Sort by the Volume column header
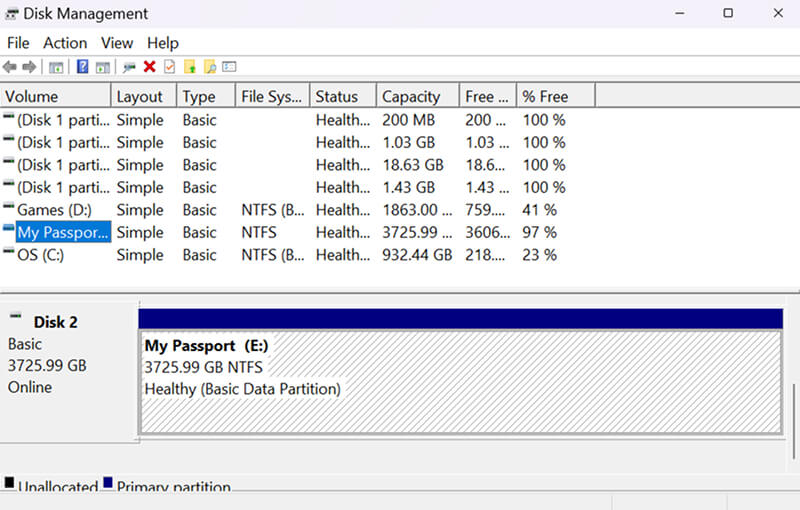This screenshot has height=510, width=800. [x=56, y=96]
